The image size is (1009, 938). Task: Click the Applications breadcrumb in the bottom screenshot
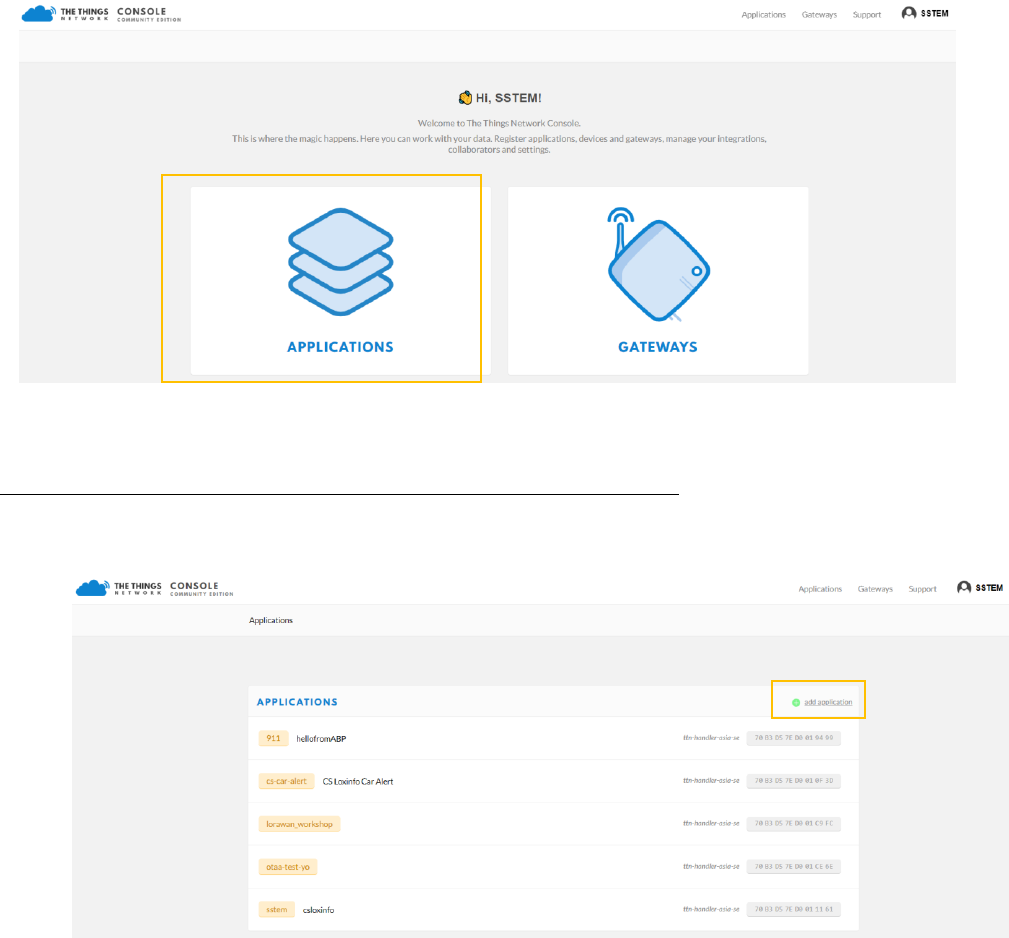(x=271, y=621)
